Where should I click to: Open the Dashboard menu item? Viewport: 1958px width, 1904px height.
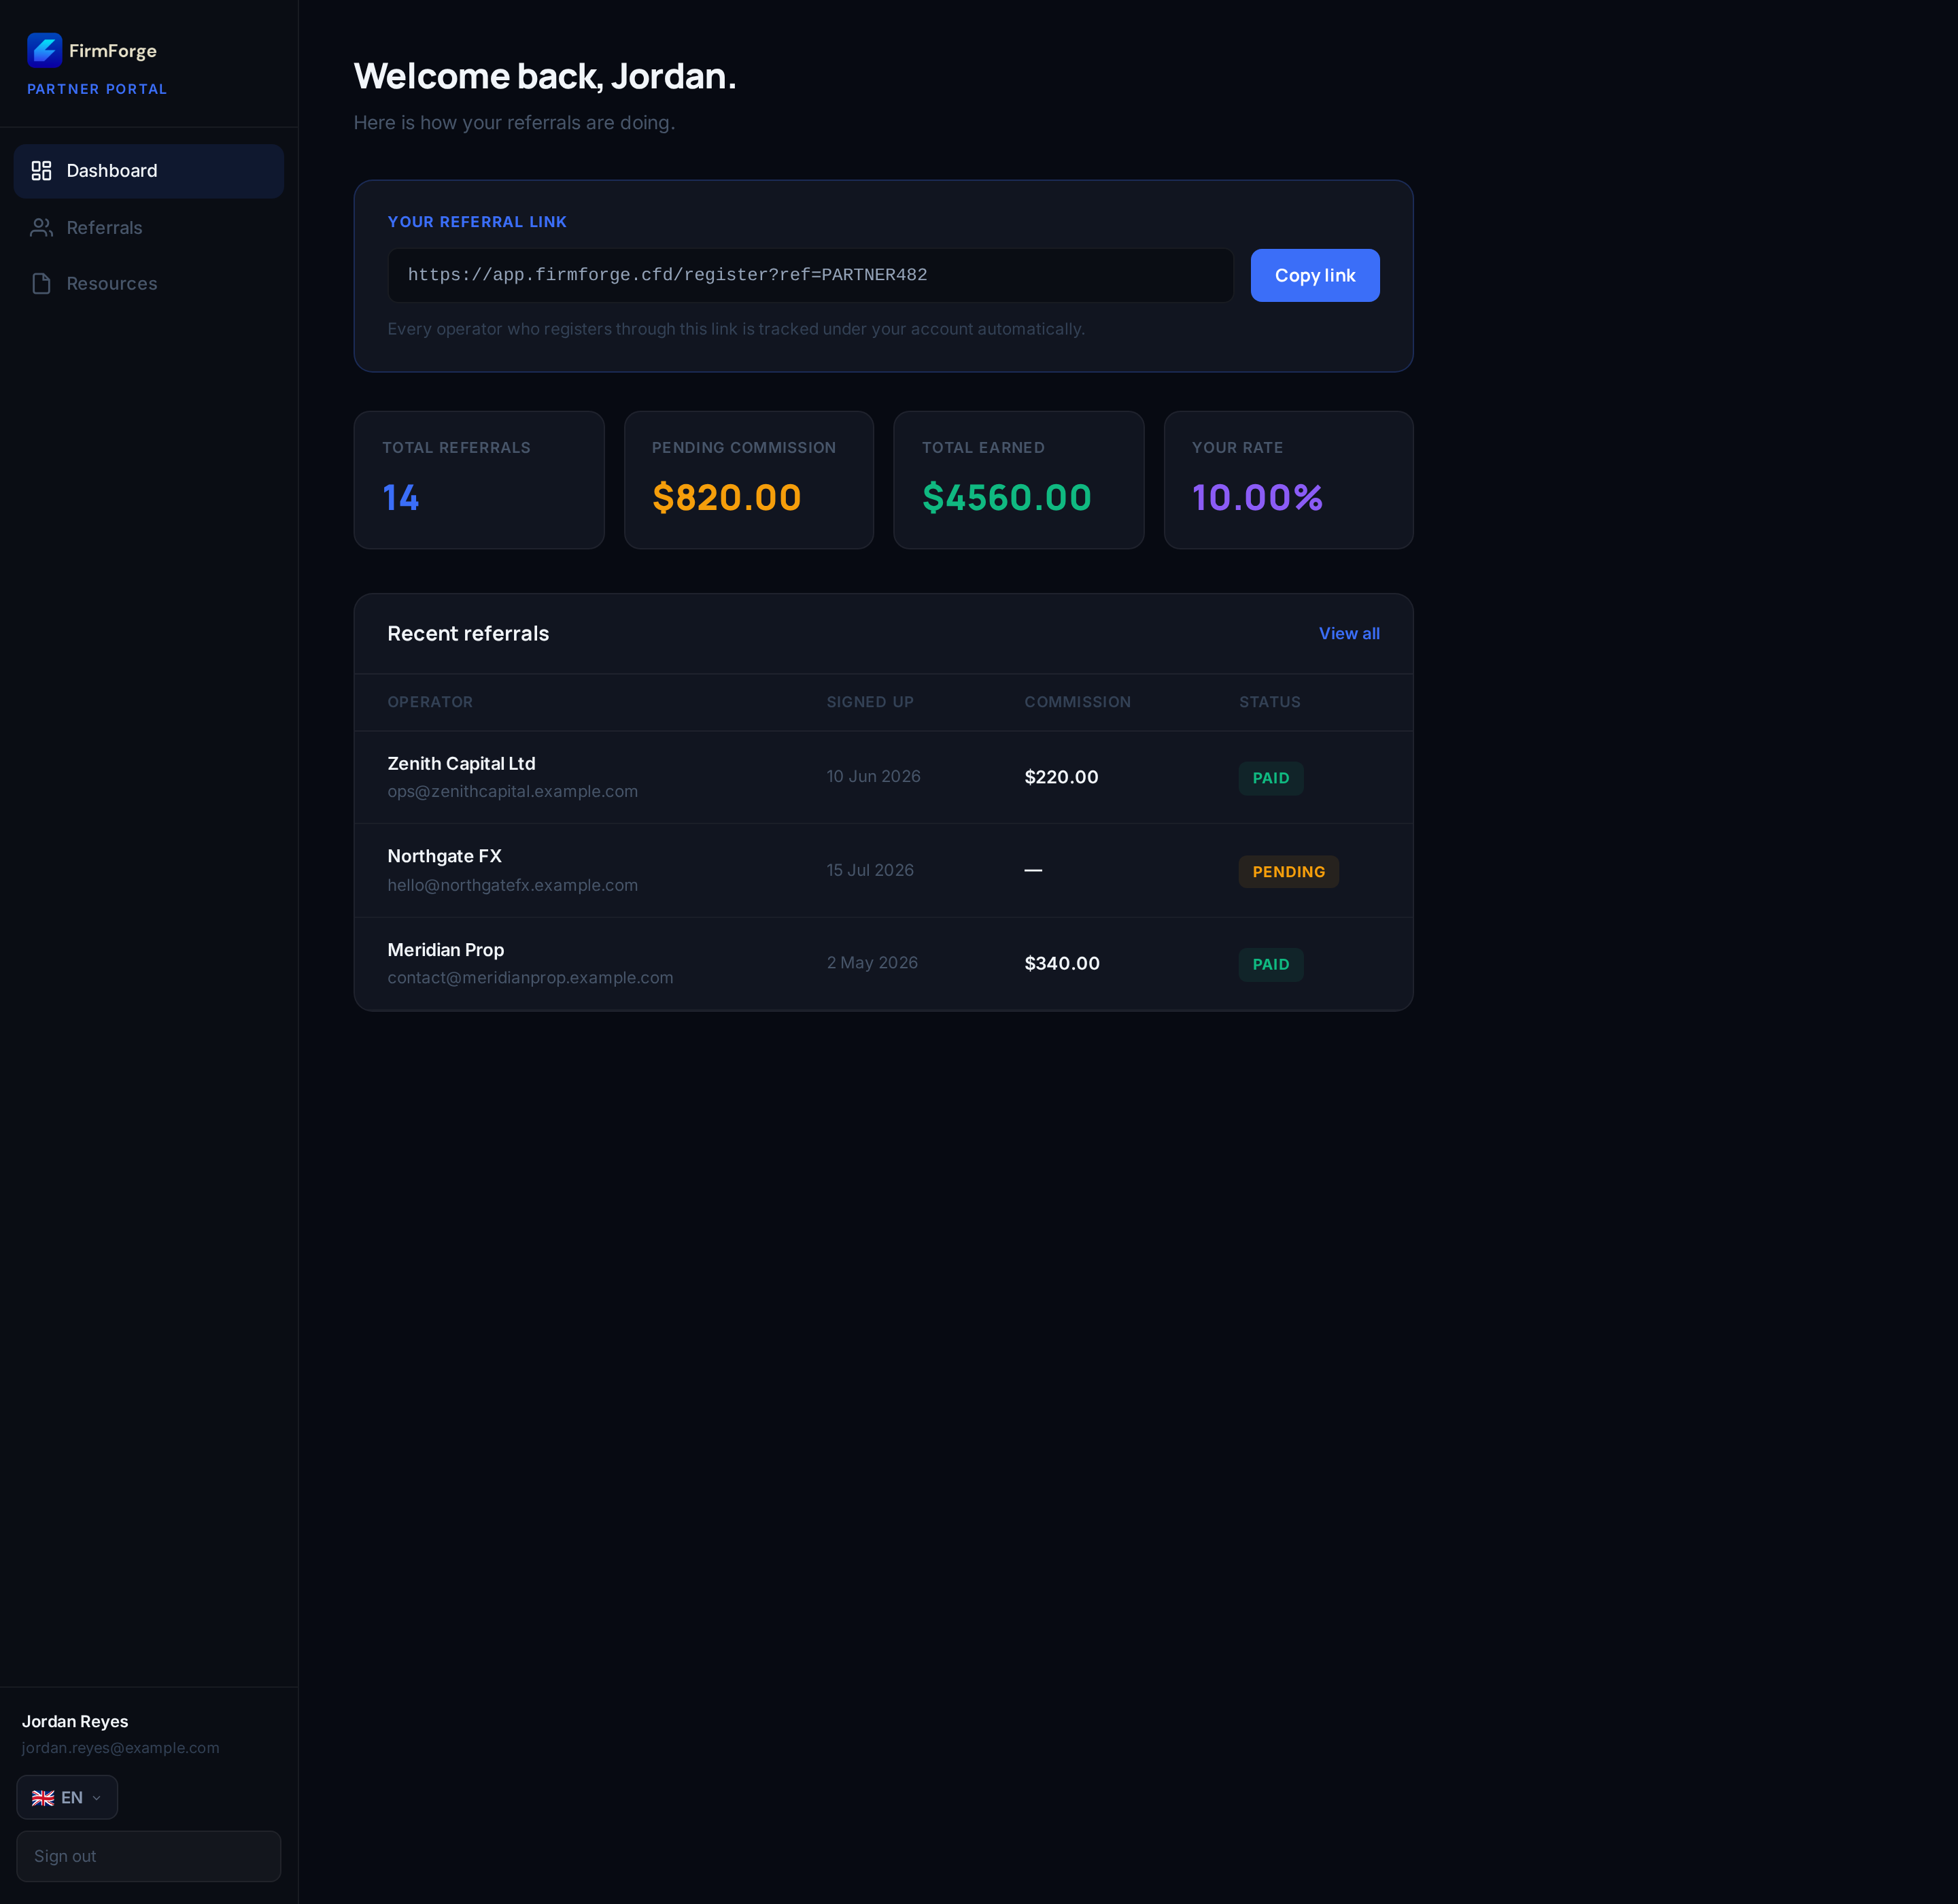coord(149,171)
